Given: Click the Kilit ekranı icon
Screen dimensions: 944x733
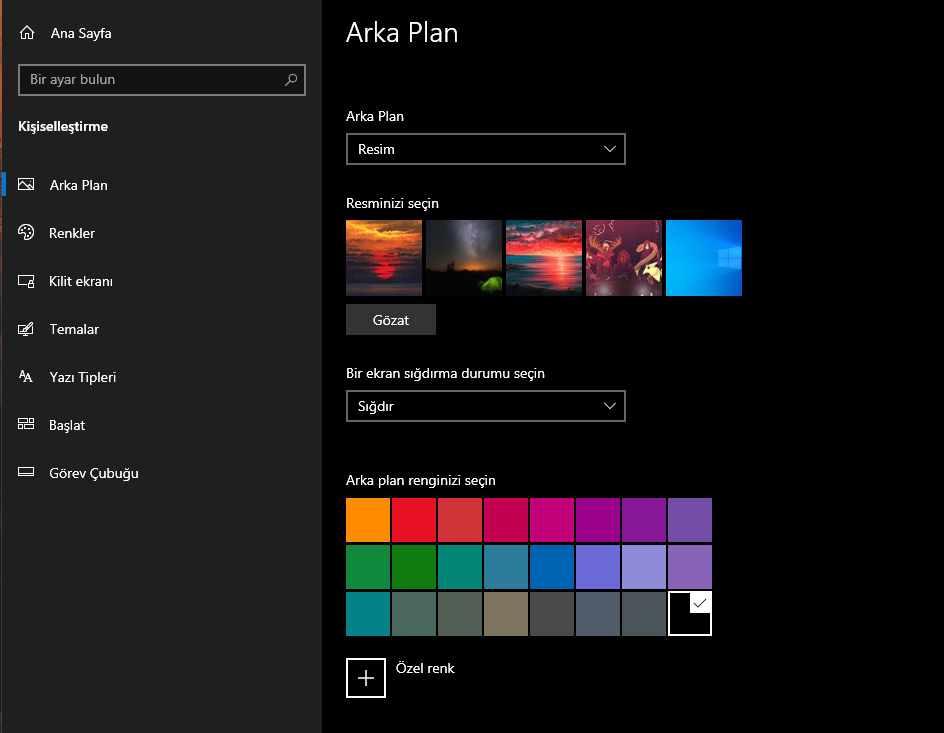Looking at the screenshot, I should [x=27, y=281].
